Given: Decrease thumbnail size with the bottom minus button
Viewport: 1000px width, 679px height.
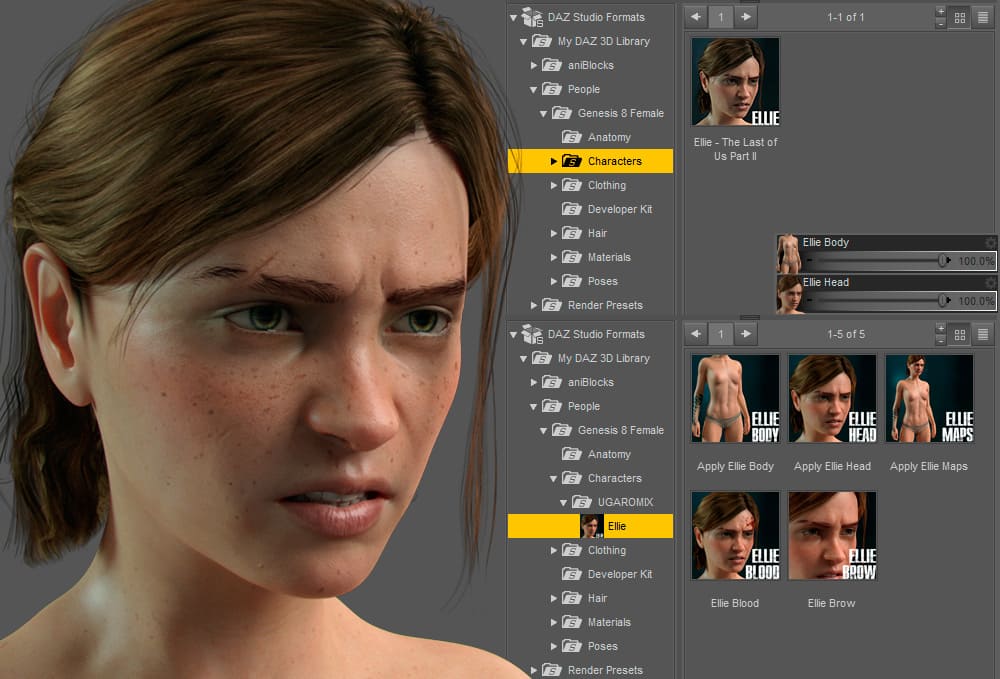Looking at the screenshot, I should pos(941,340).
